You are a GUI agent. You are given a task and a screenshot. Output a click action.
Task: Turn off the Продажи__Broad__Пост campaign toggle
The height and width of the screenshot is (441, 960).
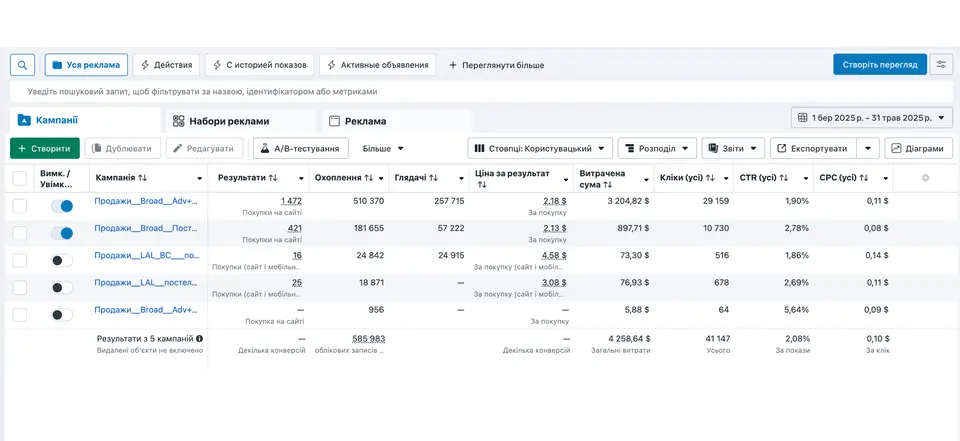(x=62, y=233)
